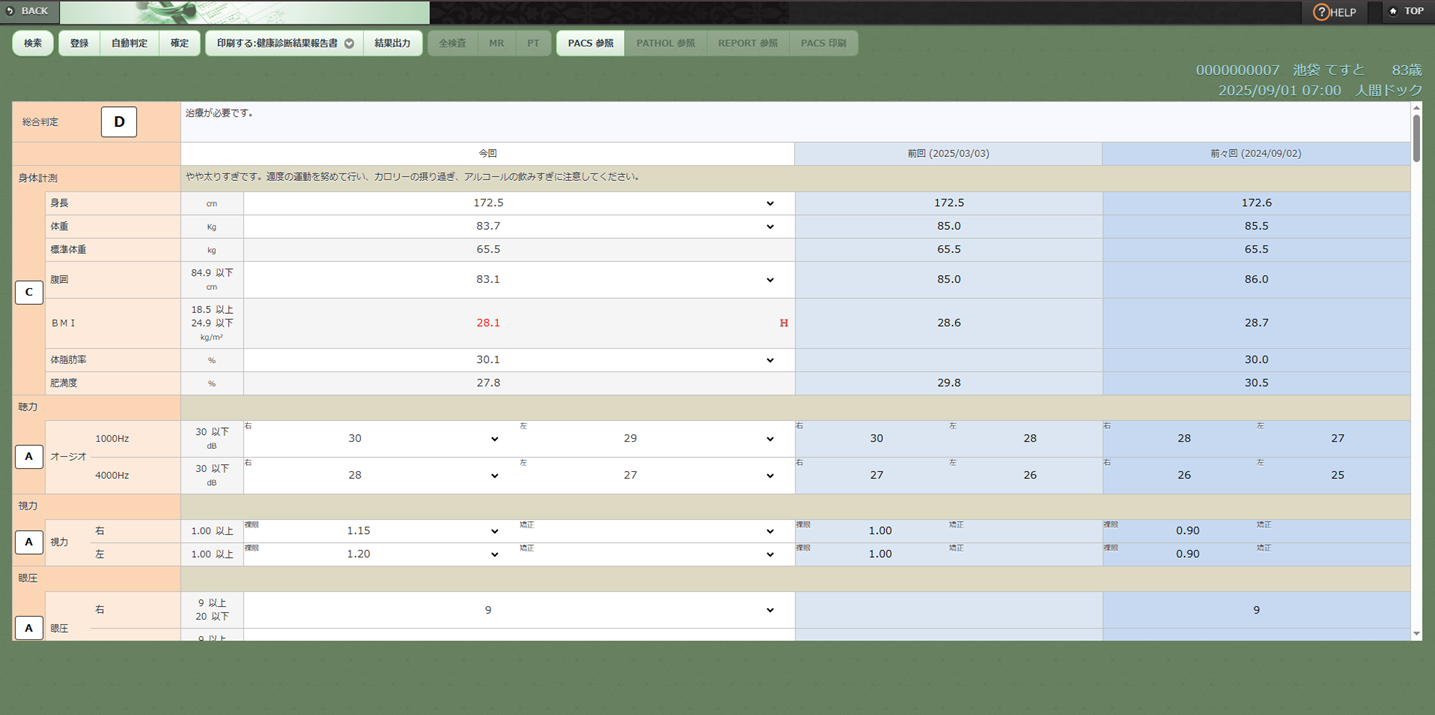Image resolution: width=1435 pixels, height=715 pixels.
Task: Open the 総合判定 D grade box
Action: pos(119,122)
